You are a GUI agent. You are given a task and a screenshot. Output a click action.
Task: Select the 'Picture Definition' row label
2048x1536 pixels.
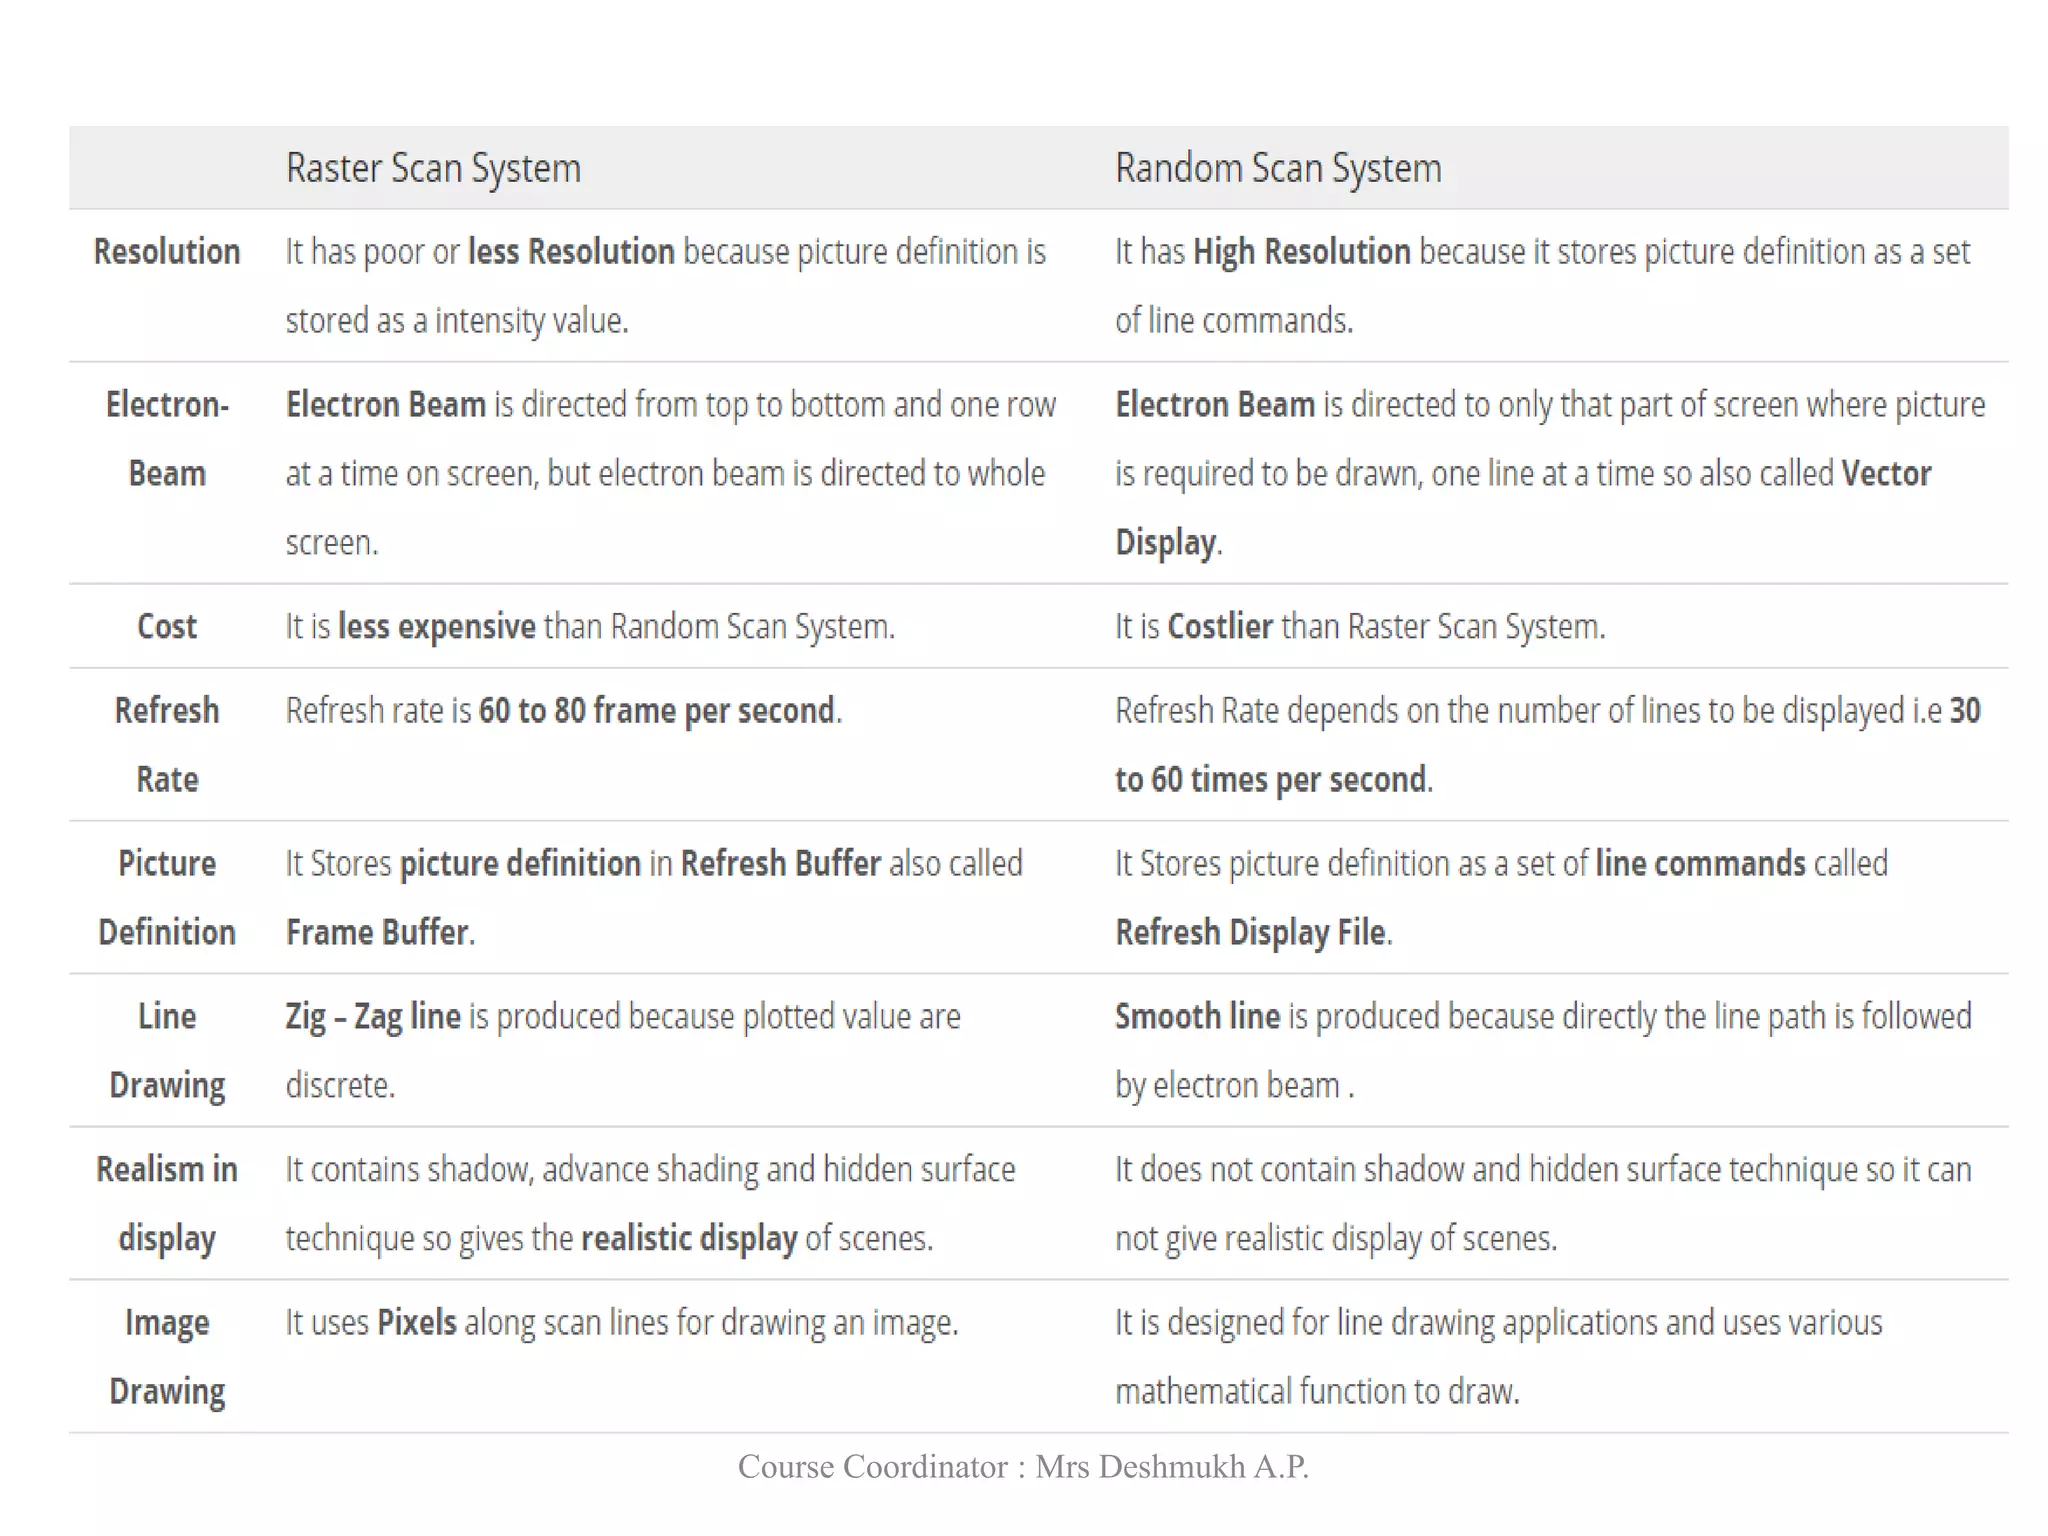167,897
